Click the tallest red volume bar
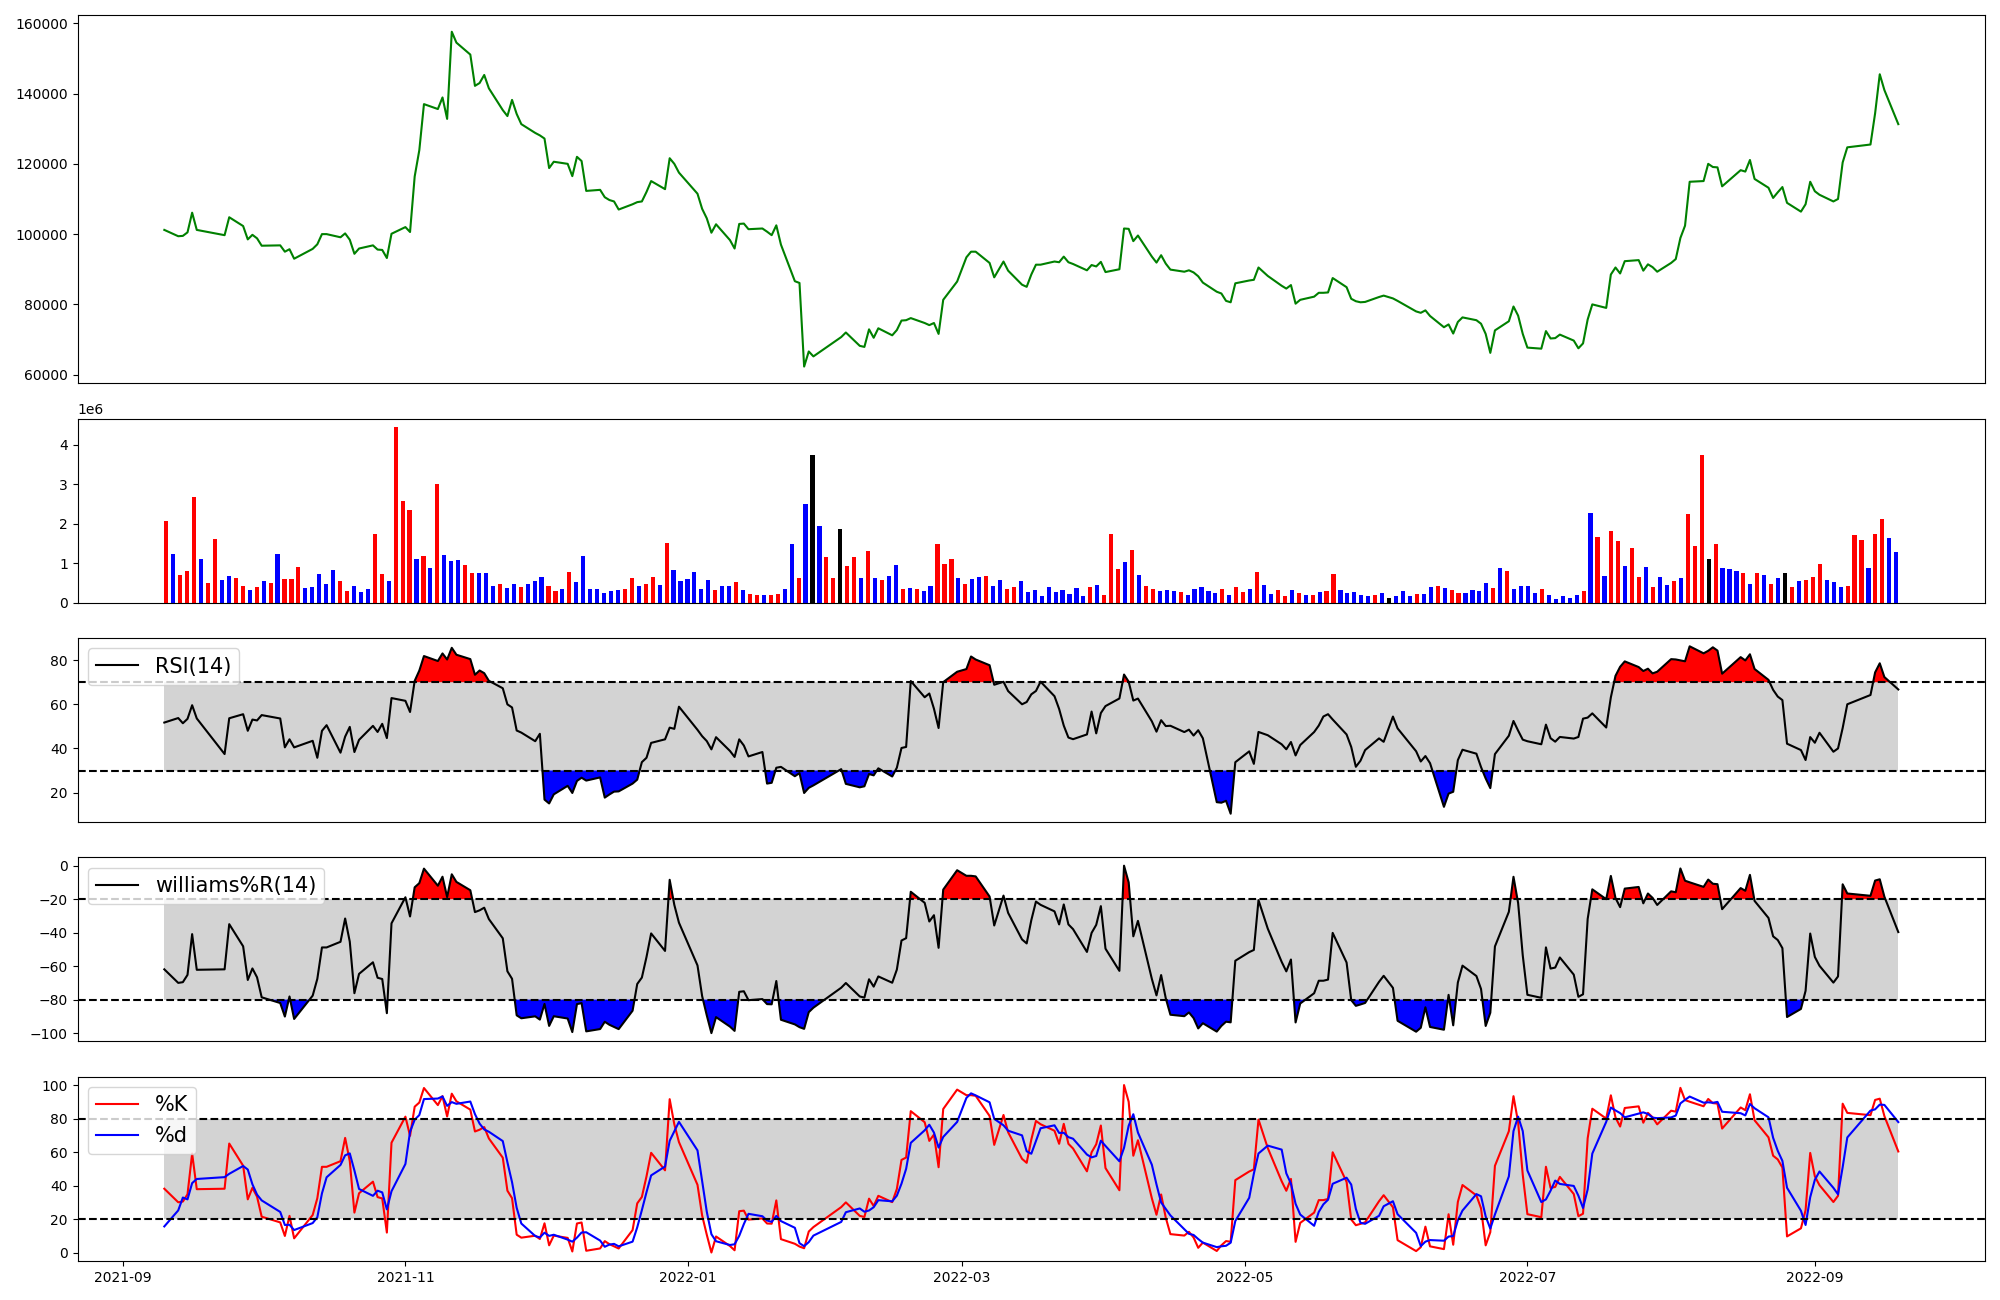 tap(396, 515)
